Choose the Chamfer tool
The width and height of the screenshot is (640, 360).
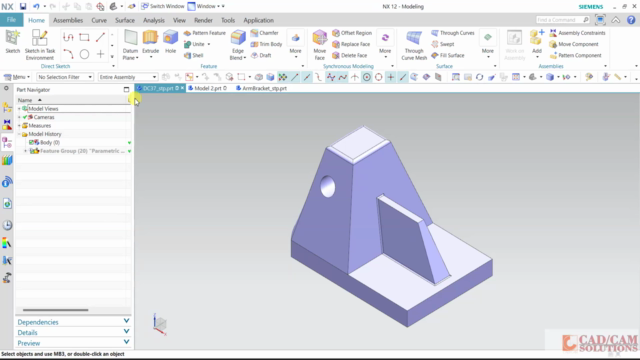coord(264,33)
